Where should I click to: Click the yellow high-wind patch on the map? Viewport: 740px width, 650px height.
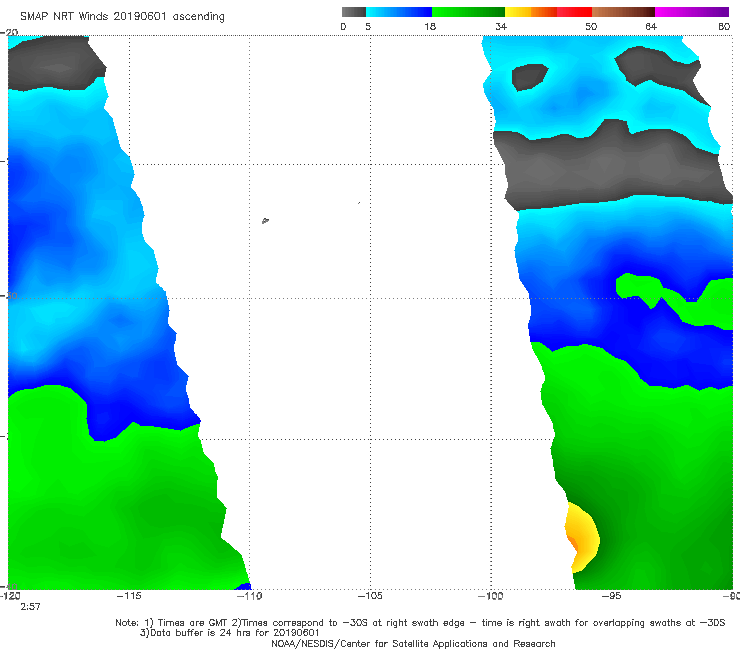tap(583, 537)
